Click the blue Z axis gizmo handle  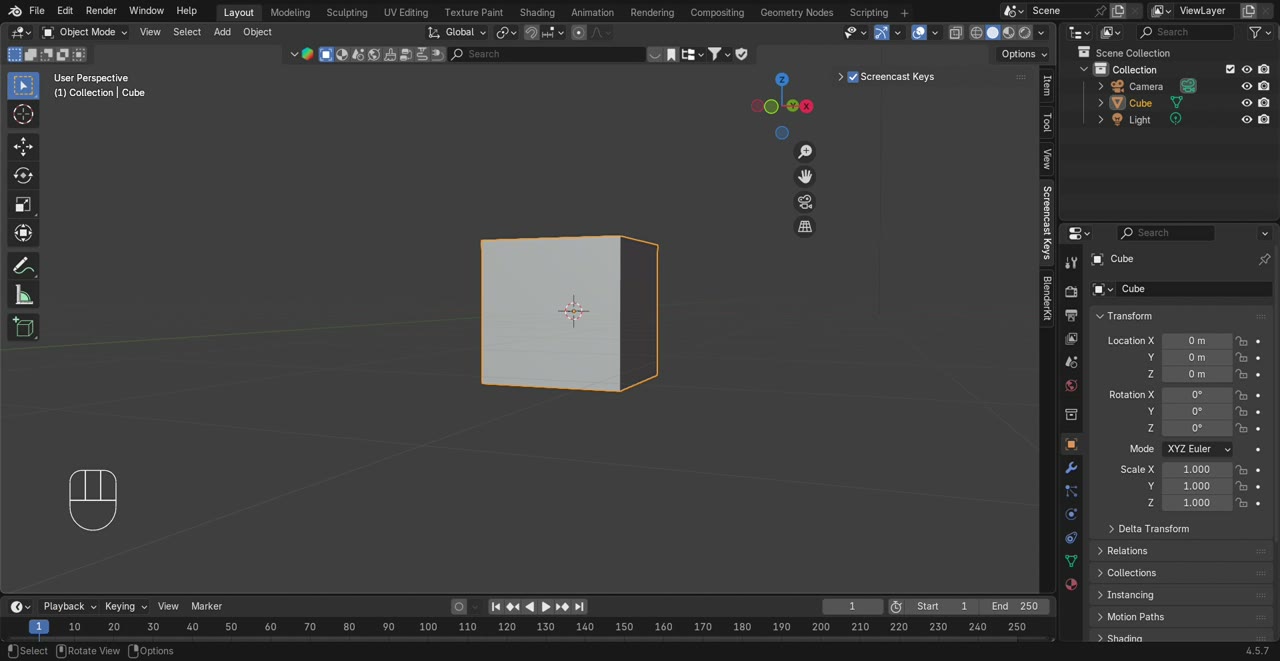tap(782, 80)
